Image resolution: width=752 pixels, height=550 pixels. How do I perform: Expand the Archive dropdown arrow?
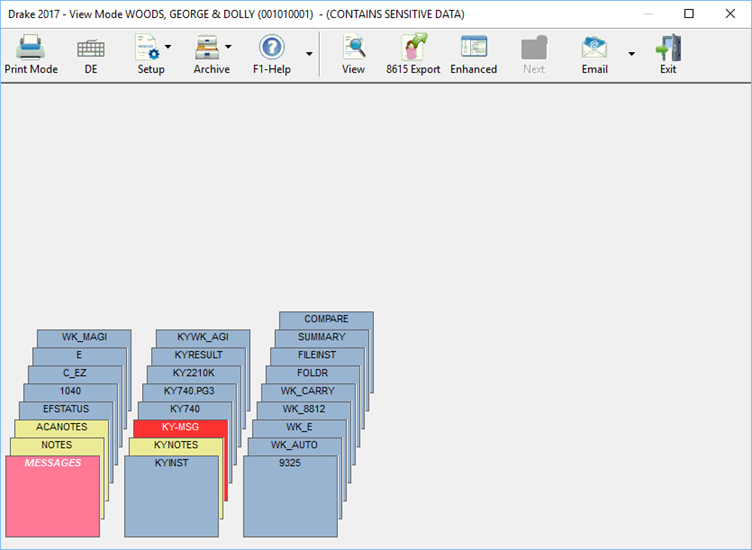[228, 47]
